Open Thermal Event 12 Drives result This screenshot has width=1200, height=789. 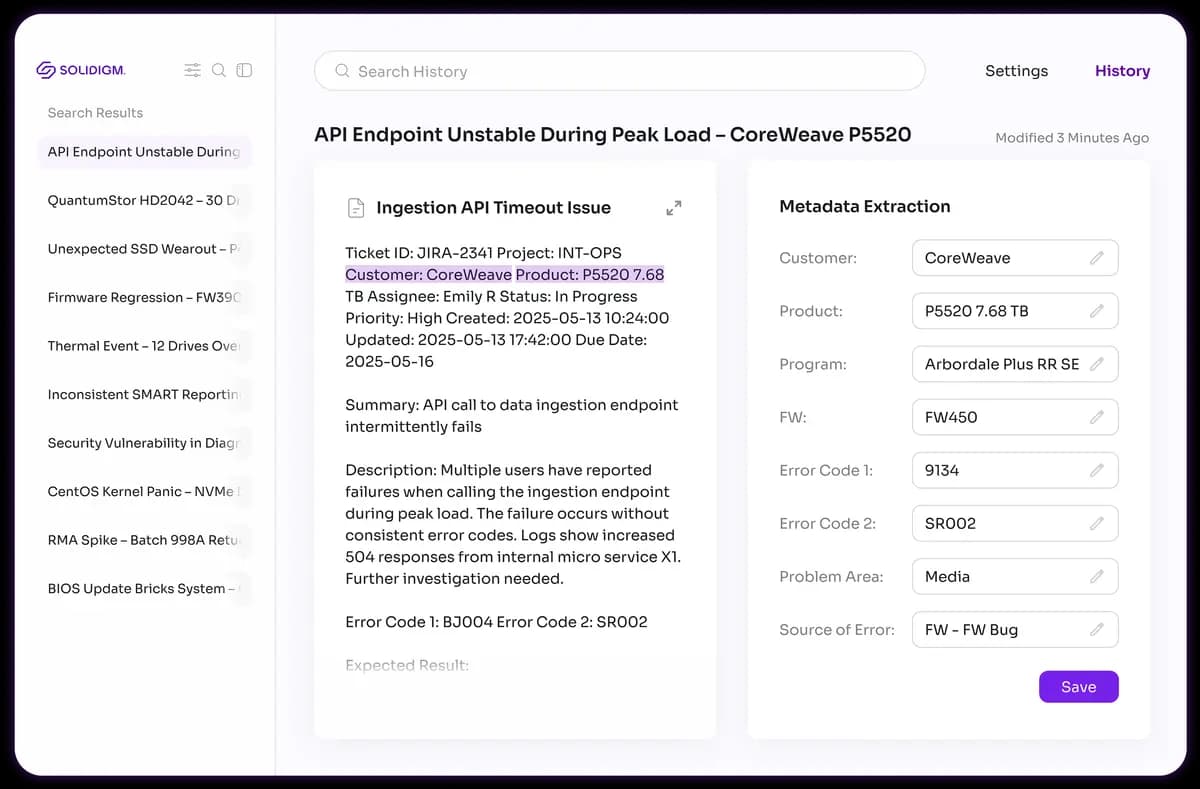click(146, 346)
